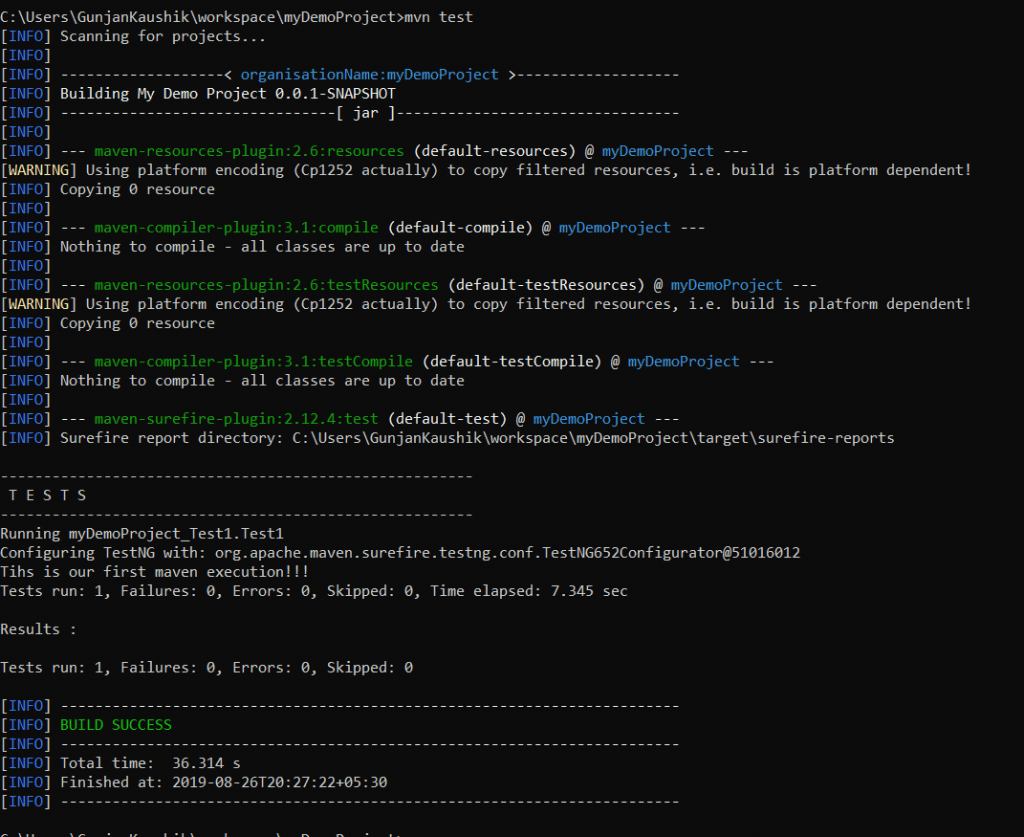1024x837 pixels.
Task: Click 'Tihs is our first maven execution!!!' output
Action: point(155,572)
